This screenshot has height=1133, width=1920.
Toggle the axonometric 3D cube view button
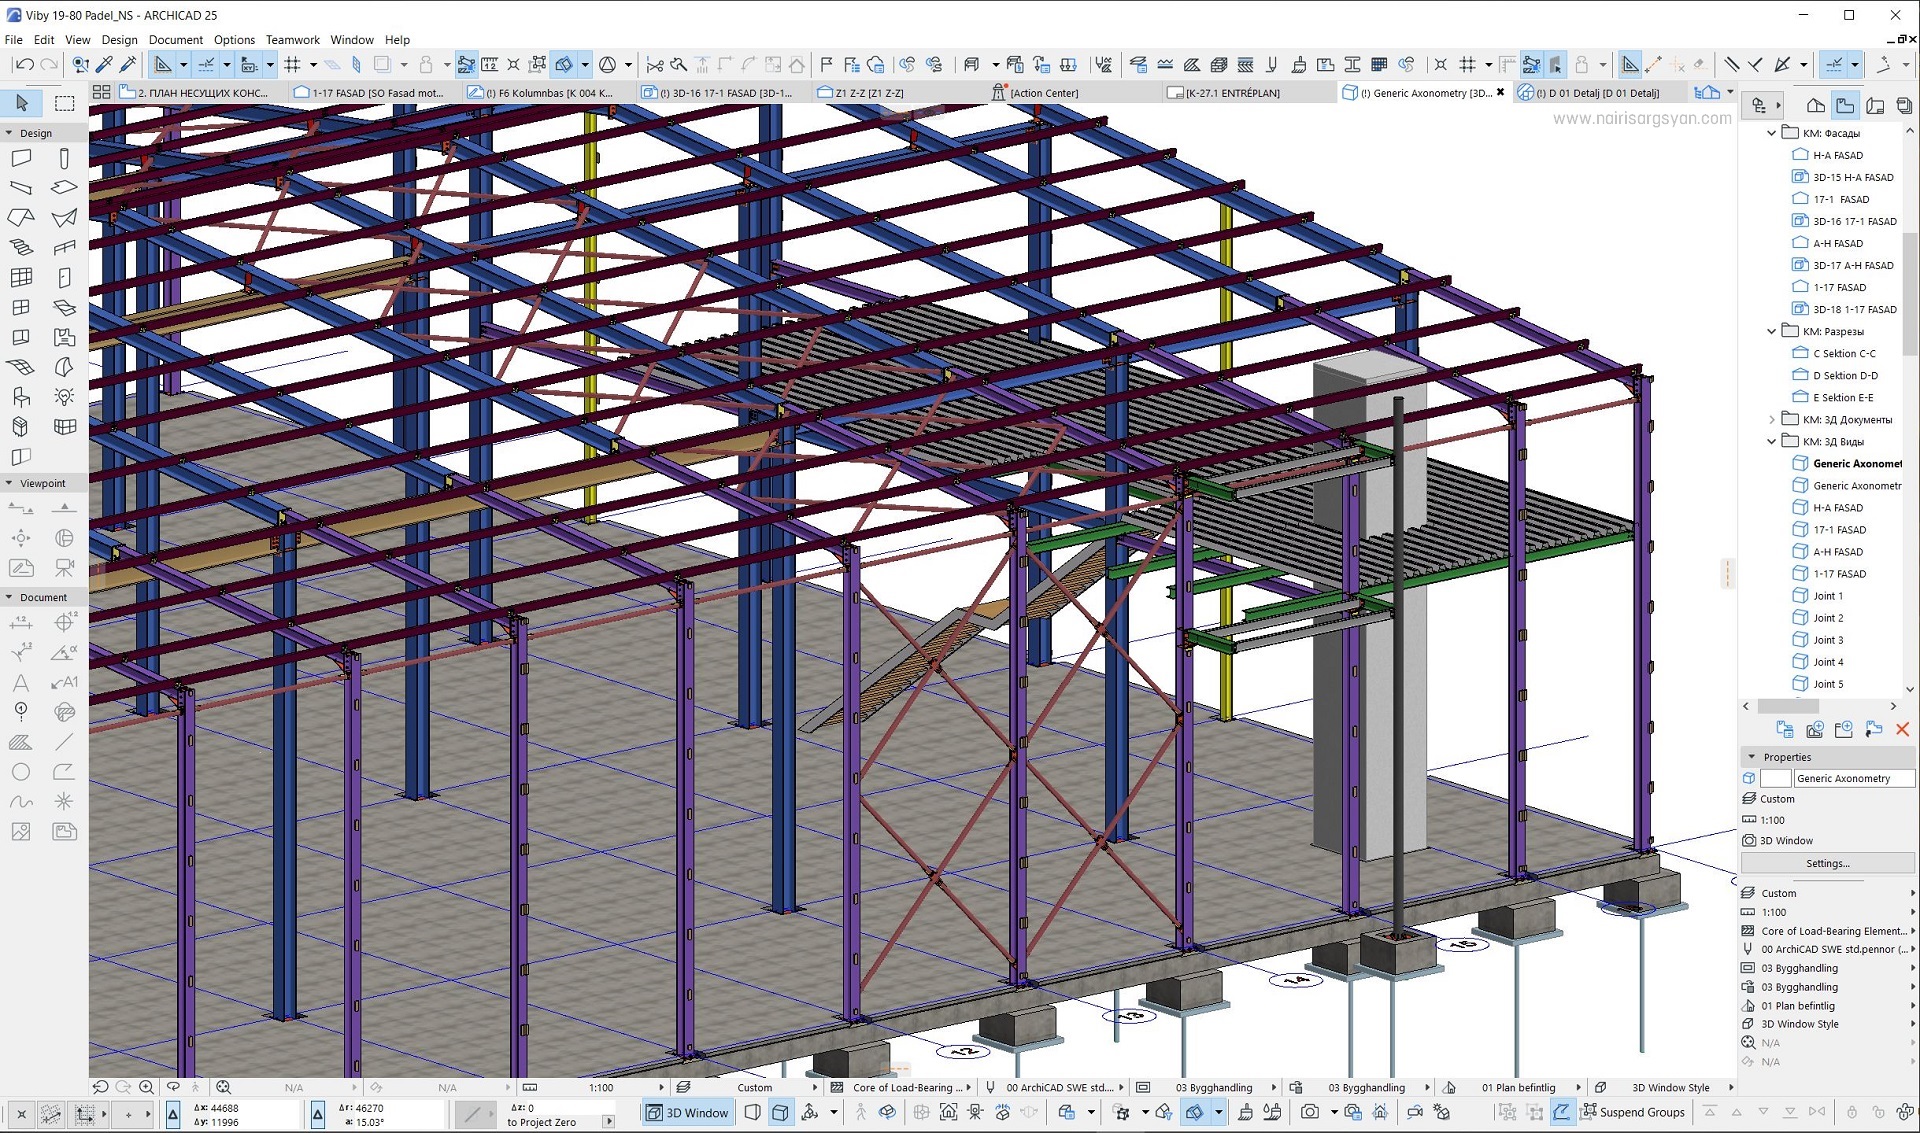tap(781, 1112)
